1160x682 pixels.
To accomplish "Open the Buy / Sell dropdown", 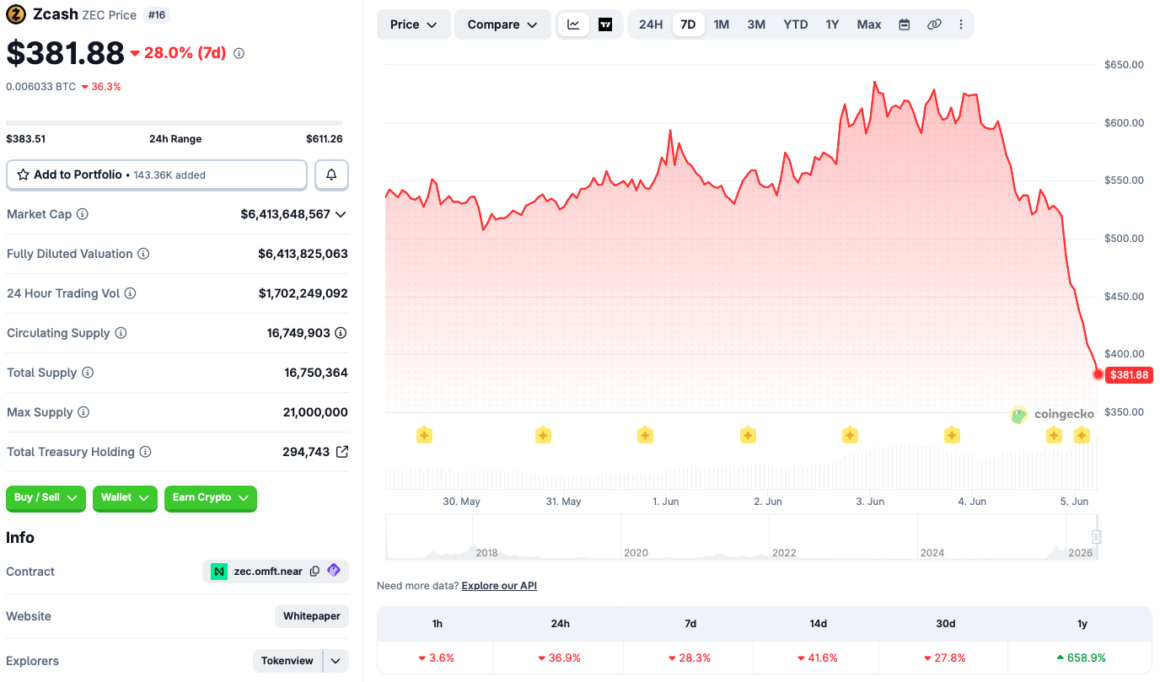I will click(x=46, y=498).
